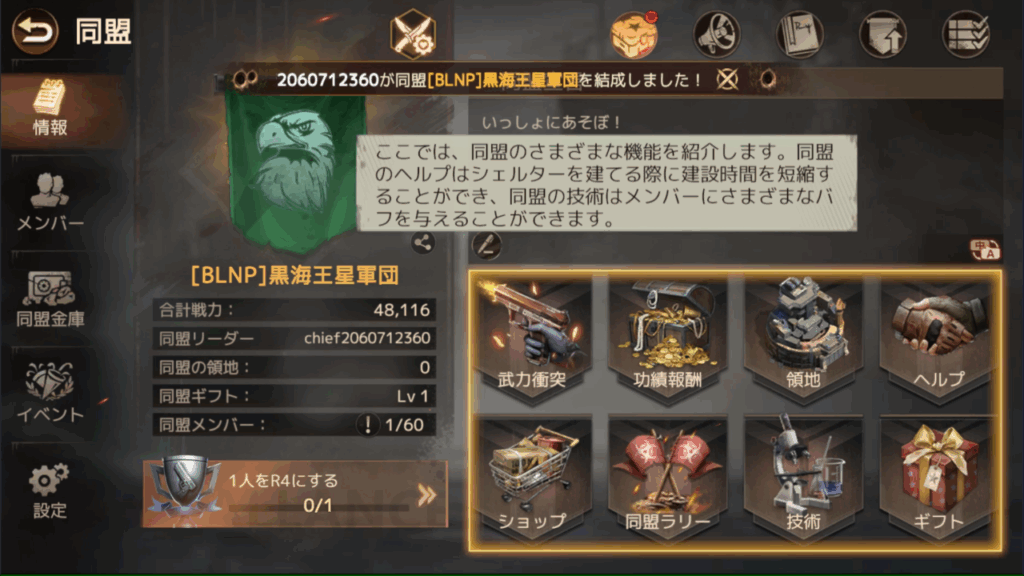Open the 技術 microscope tile
The width and height of the screenshot is (1024, 576).
tap(803, 479)
